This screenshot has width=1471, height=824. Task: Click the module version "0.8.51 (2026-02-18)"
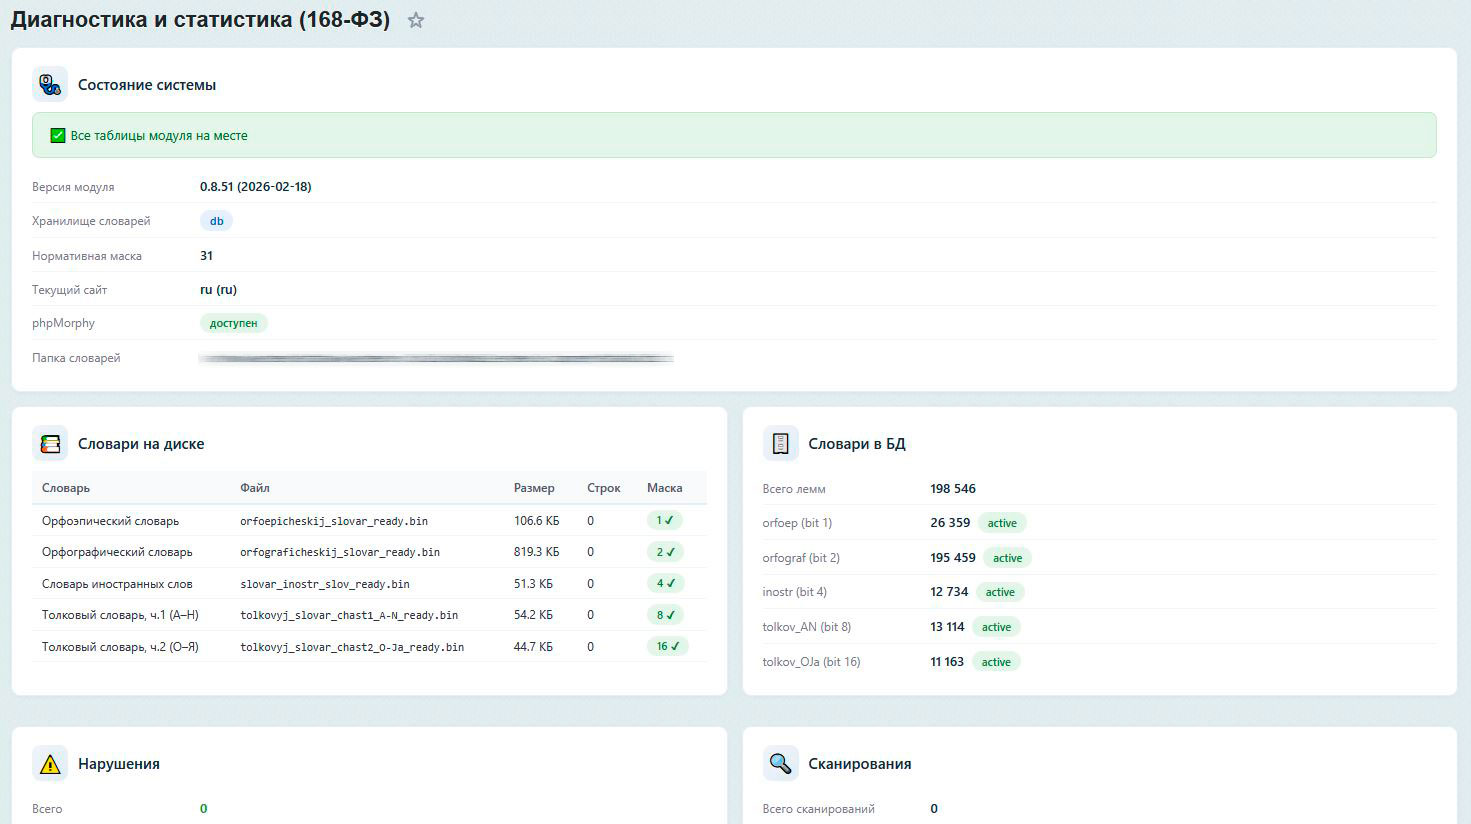(255, 186)
